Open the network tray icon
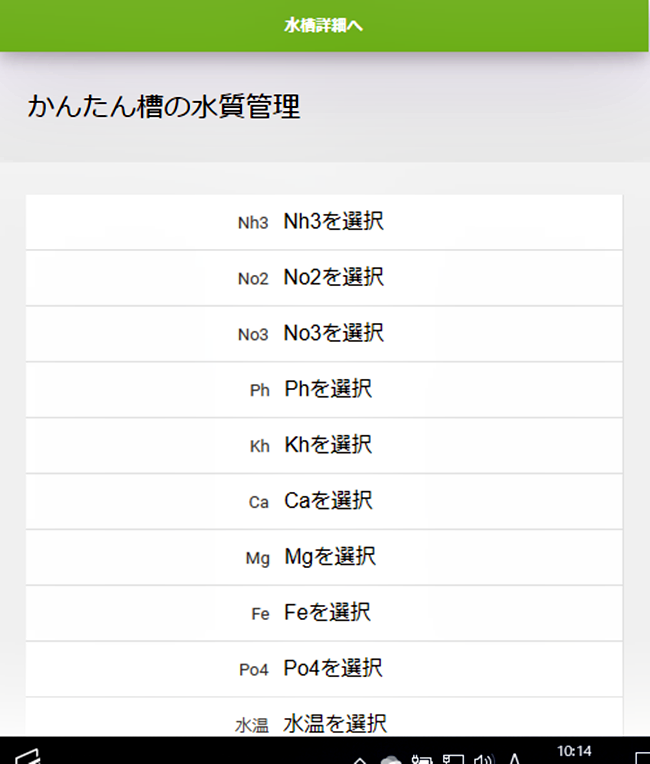Viewport: 650px width, 764px height. coord(453,759)
